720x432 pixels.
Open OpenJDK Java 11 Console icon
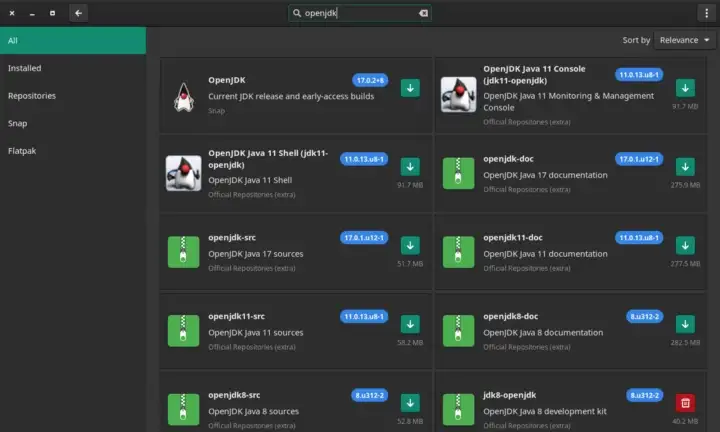[x=458, y=95]
